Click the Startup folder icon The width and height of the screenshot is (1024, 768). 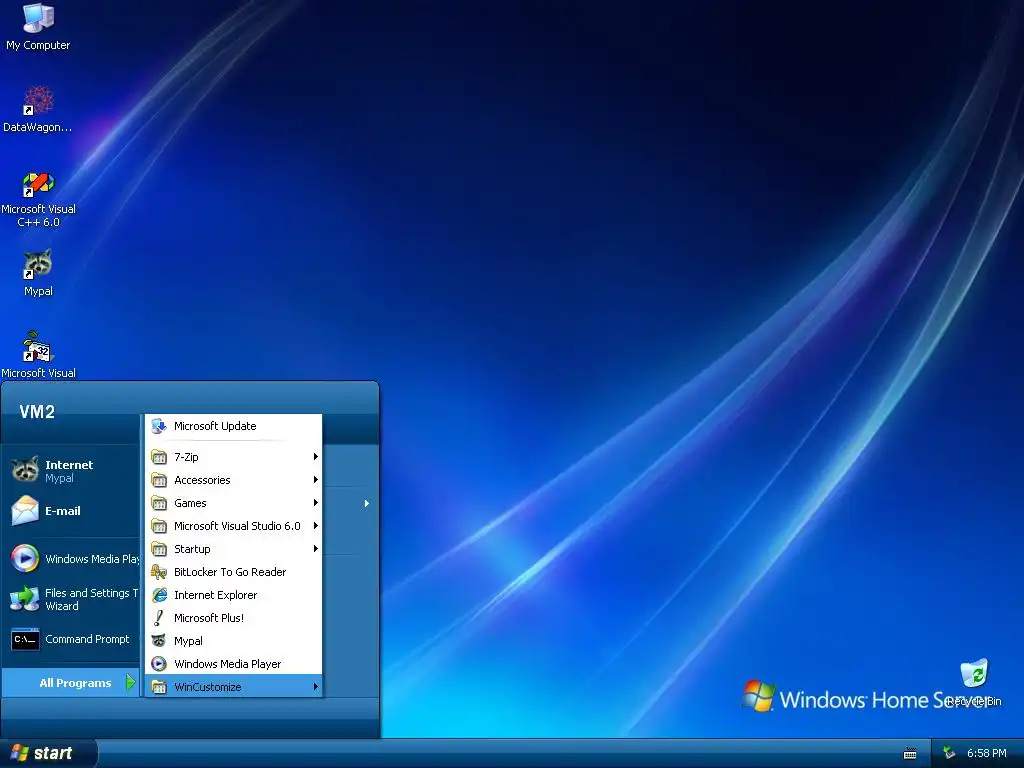[159, 549]
